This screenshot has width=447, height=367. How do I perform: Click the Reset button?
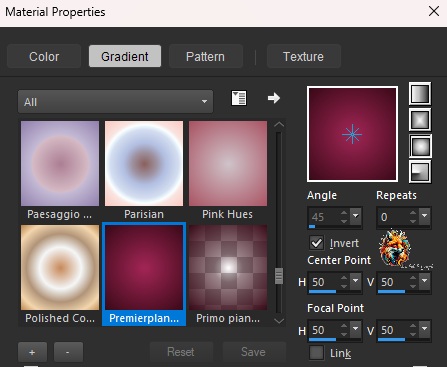[181, 352]
